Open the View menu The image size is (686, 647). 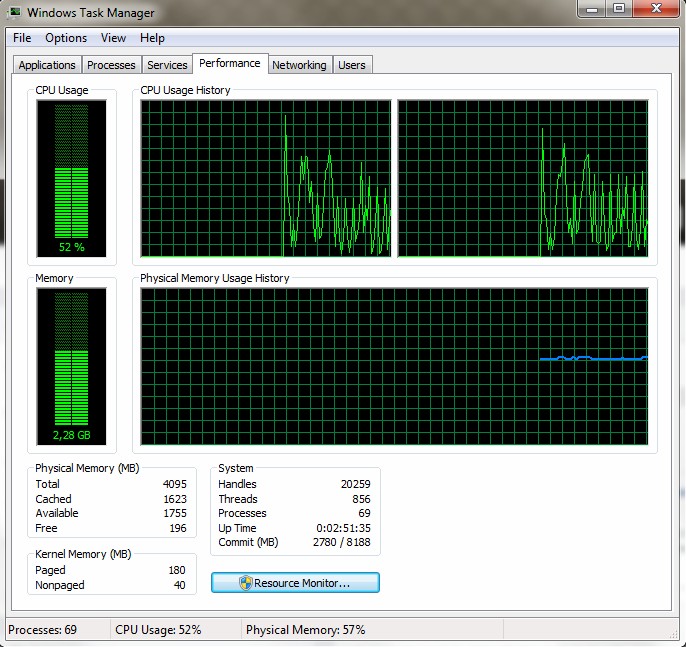[113, 38]
